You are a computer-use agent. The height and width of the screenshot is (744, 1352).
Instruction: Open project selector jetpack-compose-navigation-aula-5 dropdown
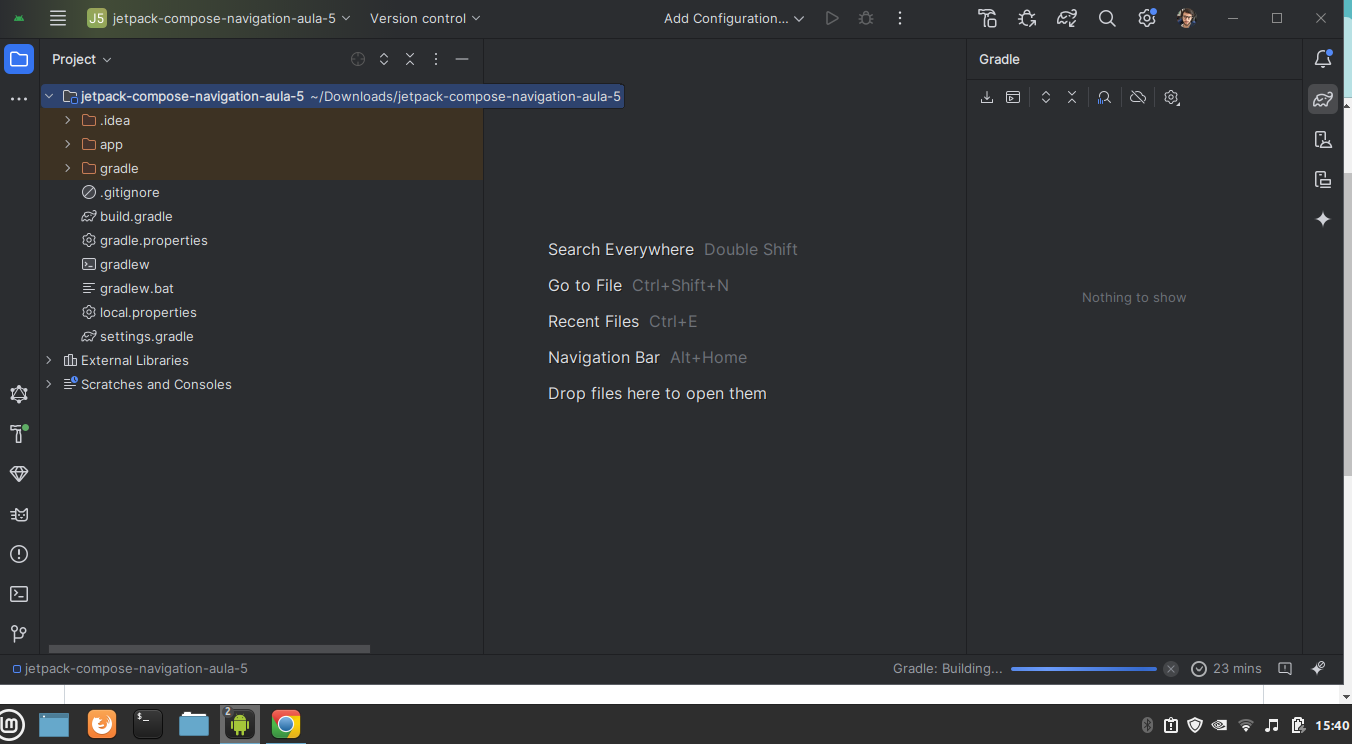coord(220,18)
